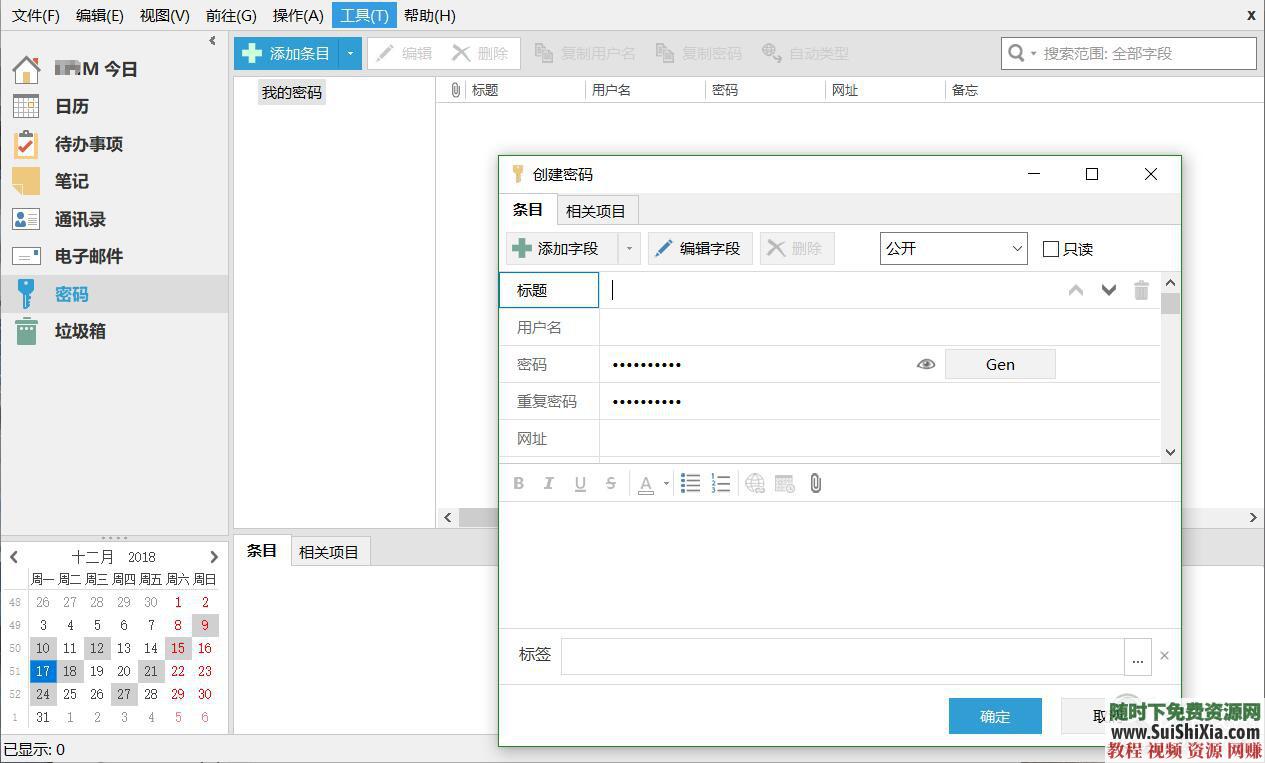Image resolution: width=1265 pixels, height=763 pixels.
Task: Toggle underline formatting
Action: (x=580, y=483)
